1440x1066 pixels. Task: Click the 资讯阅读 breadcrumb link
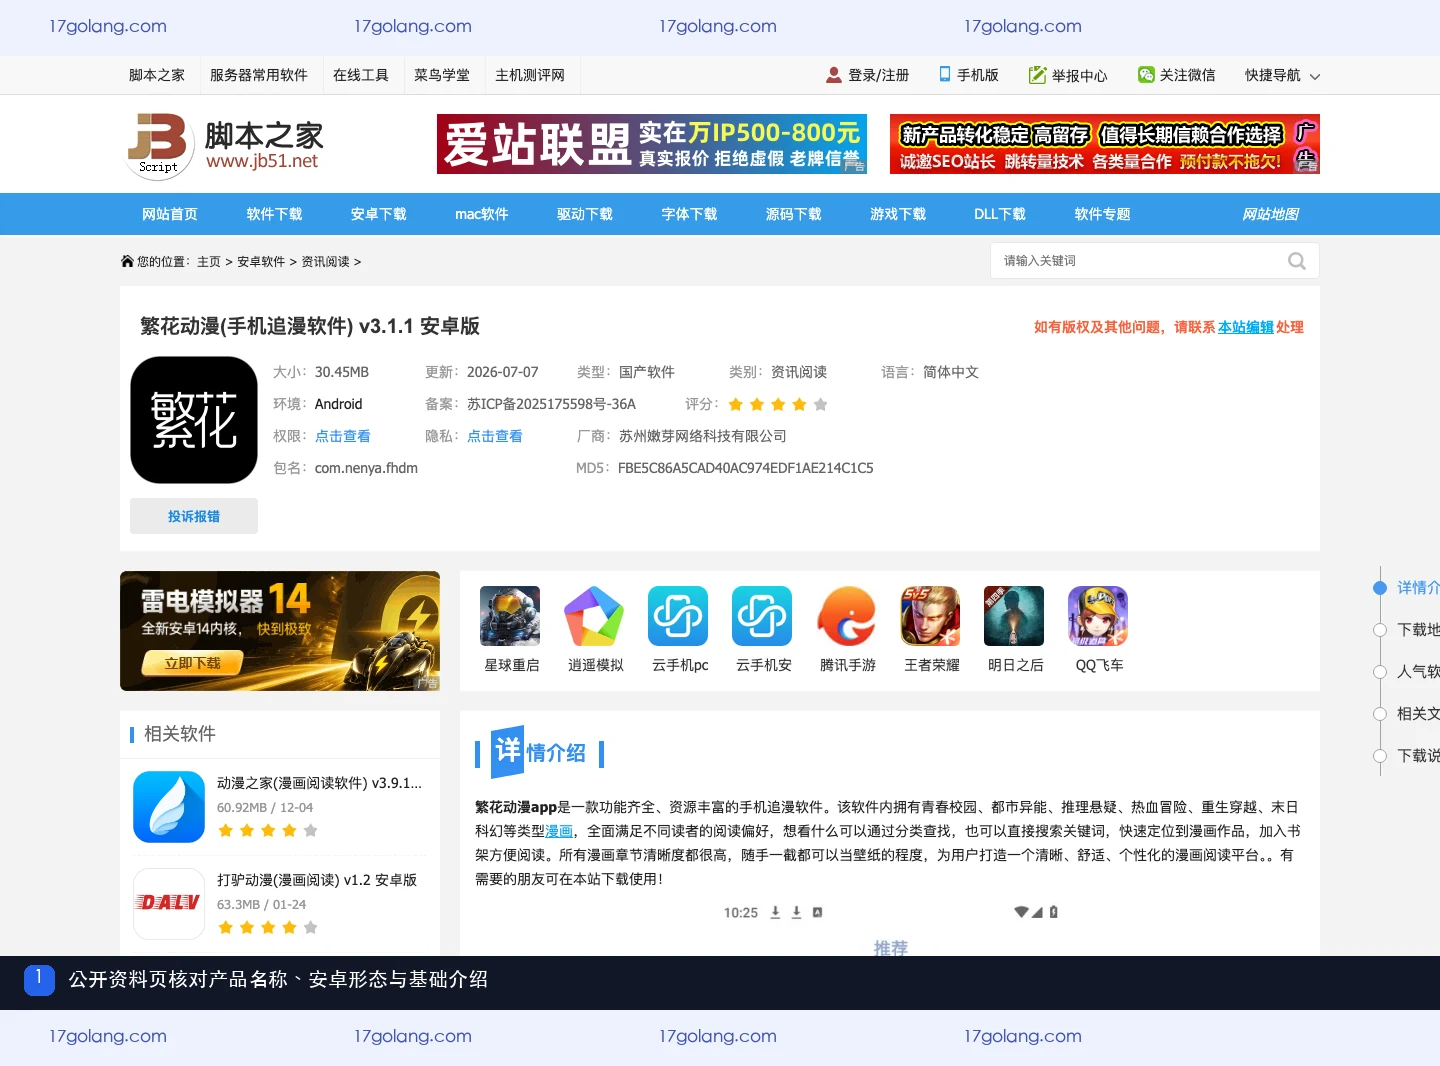[326, 262]
